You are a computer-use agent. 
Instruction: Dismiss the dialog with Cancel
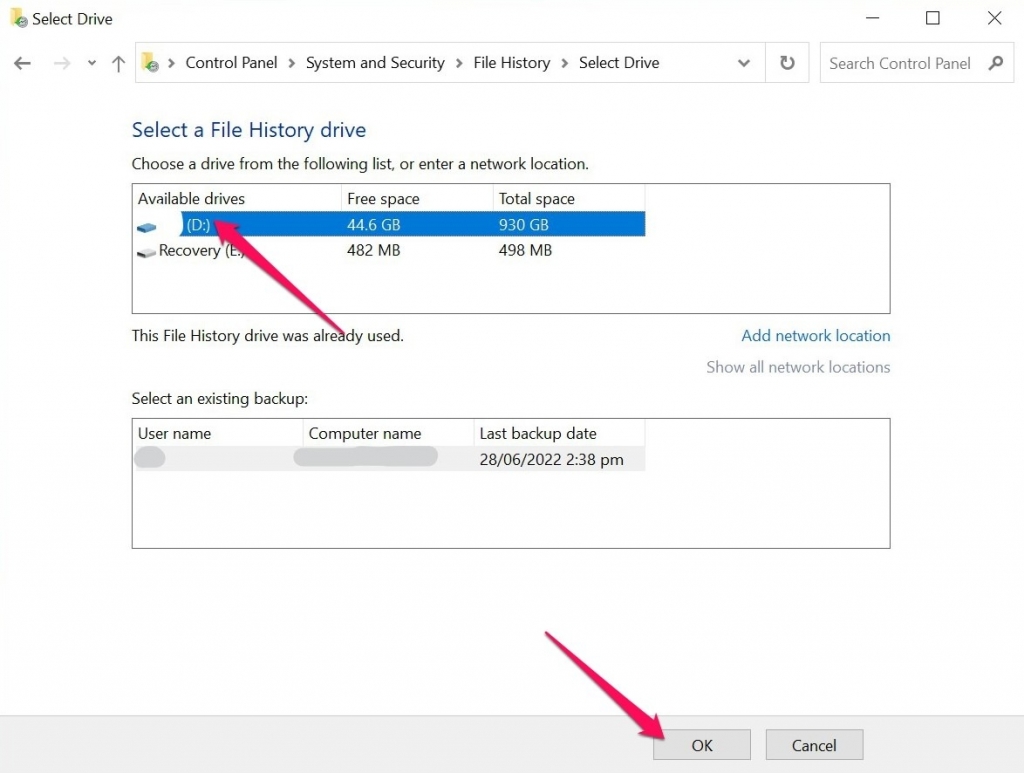[x=814, y=744]
